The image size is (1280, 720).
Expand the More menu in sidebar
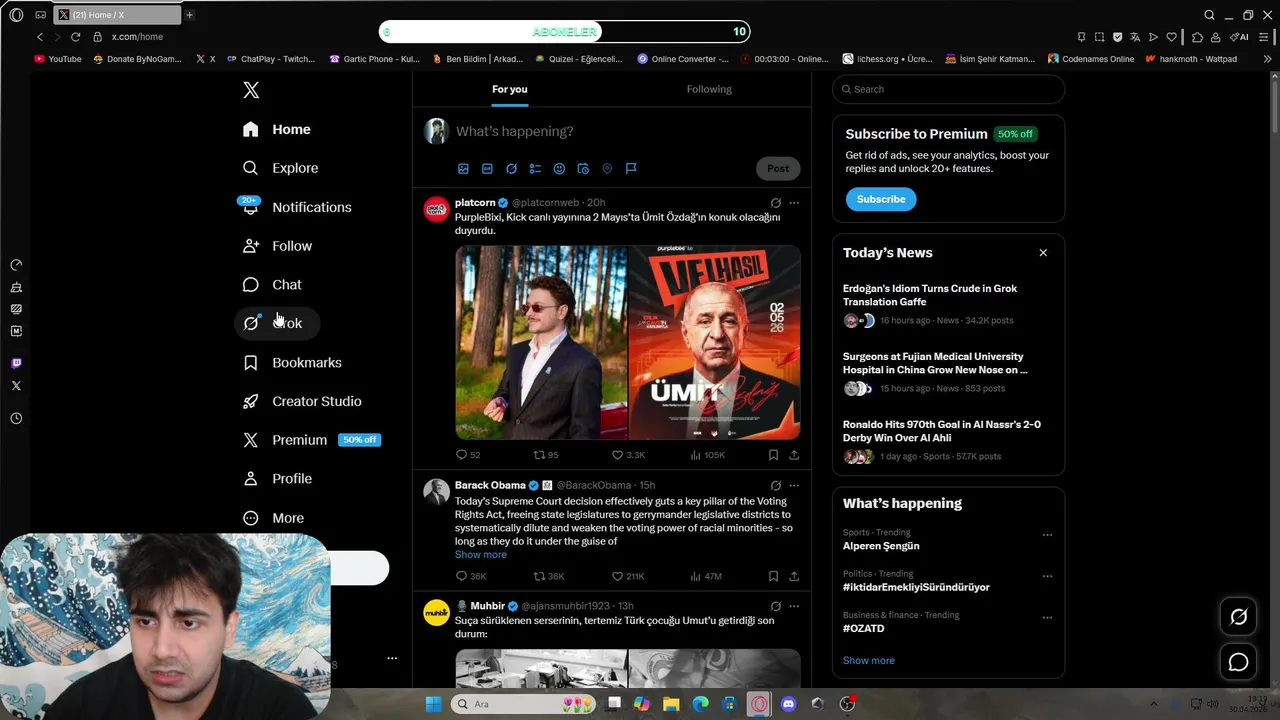point(274,518)
